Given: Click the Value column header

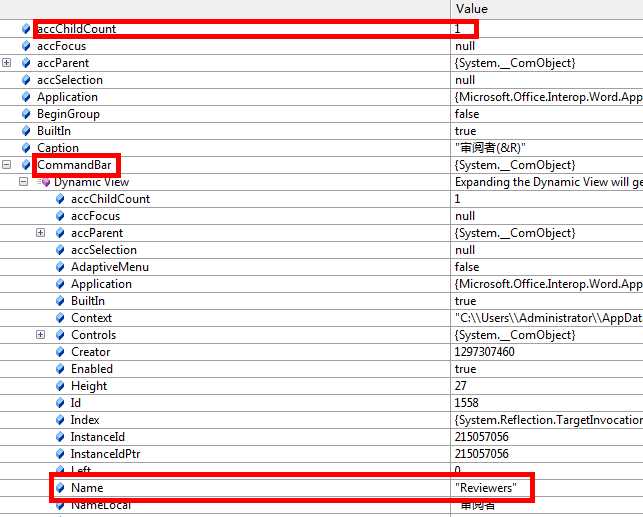Looking at the screenshot, I should coord(546,9).
